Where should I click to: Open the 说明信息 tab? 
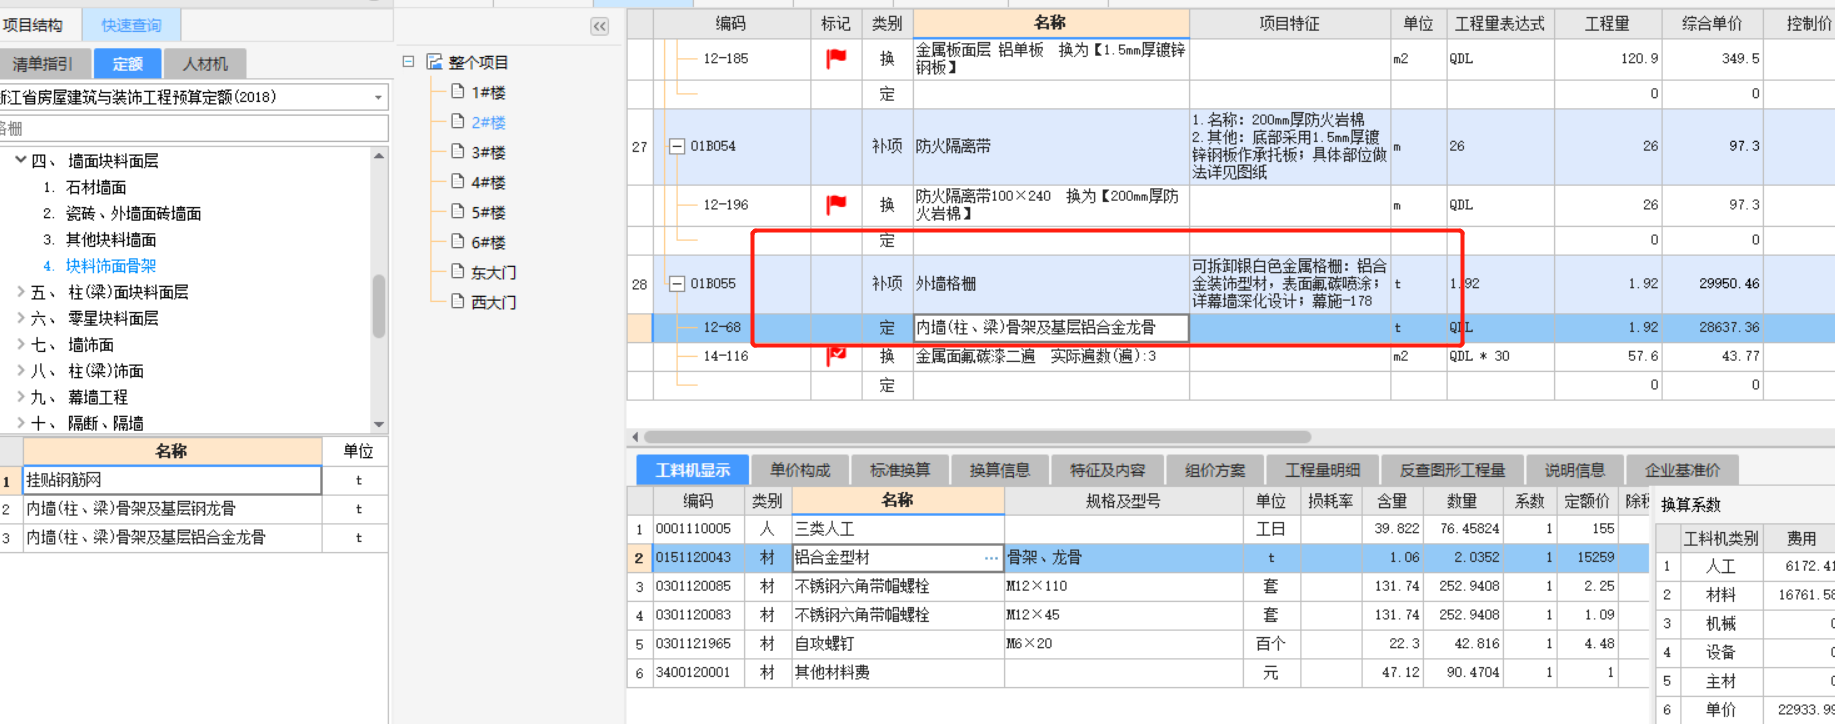1575,470
